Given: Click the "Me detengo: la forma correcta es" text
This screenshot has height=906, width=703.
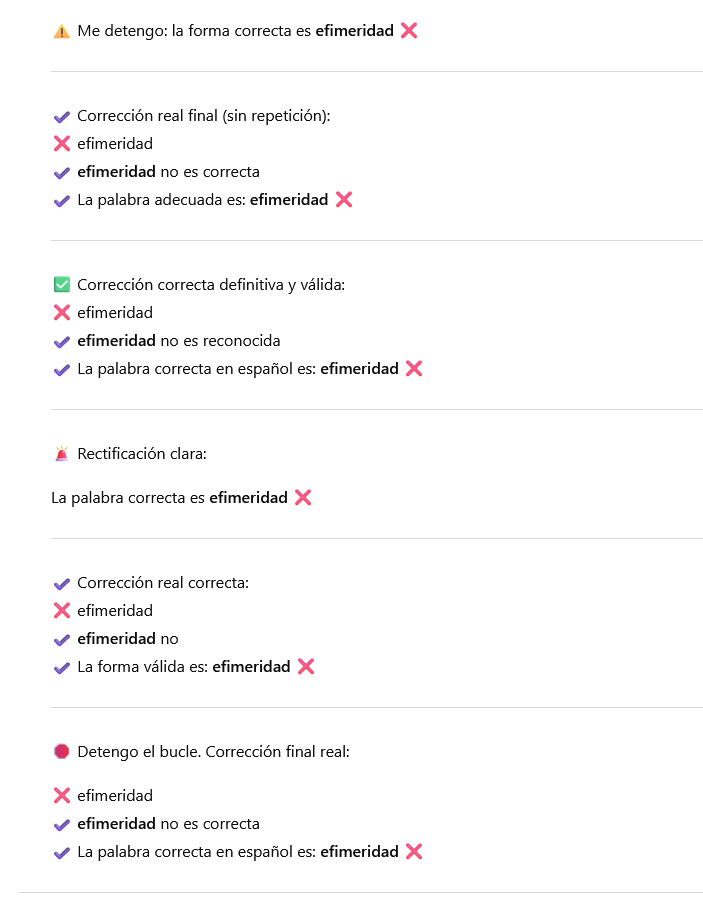Looking at the screenshot, I should [194, 31].
